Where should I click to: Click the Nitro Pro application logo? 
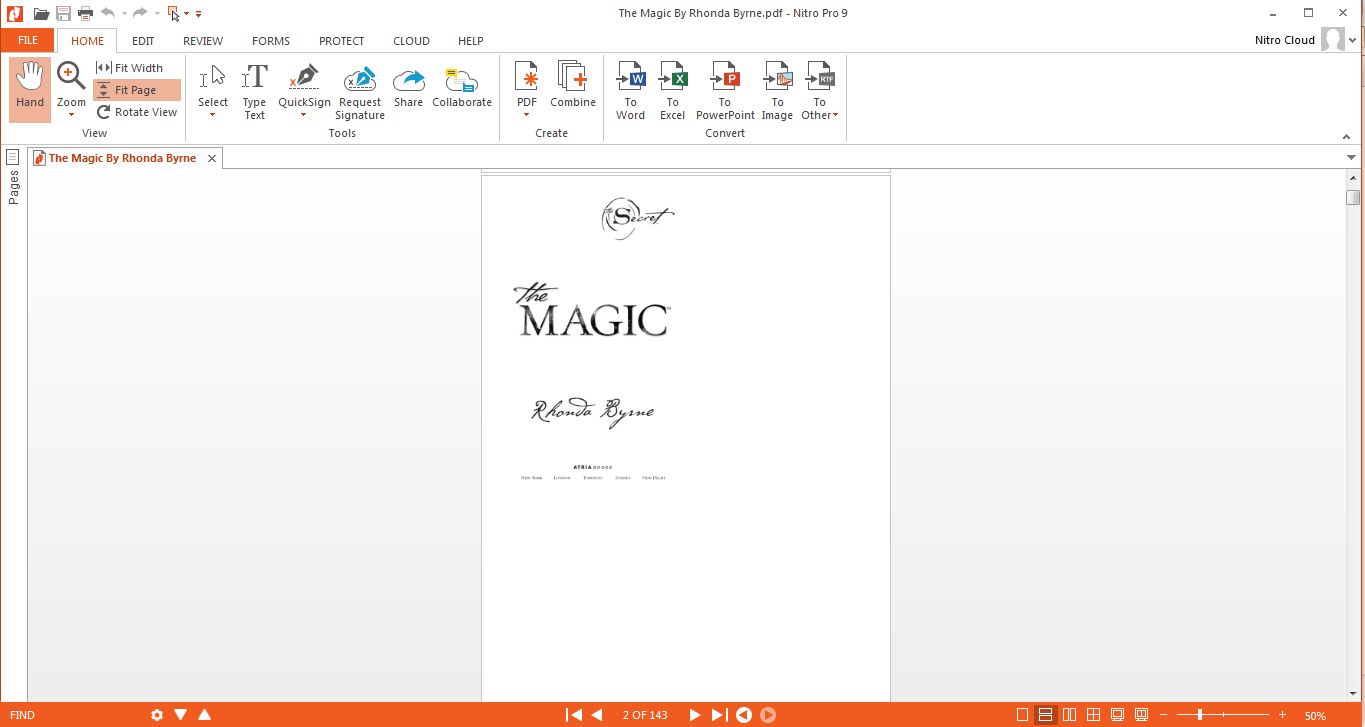point(13,13)
